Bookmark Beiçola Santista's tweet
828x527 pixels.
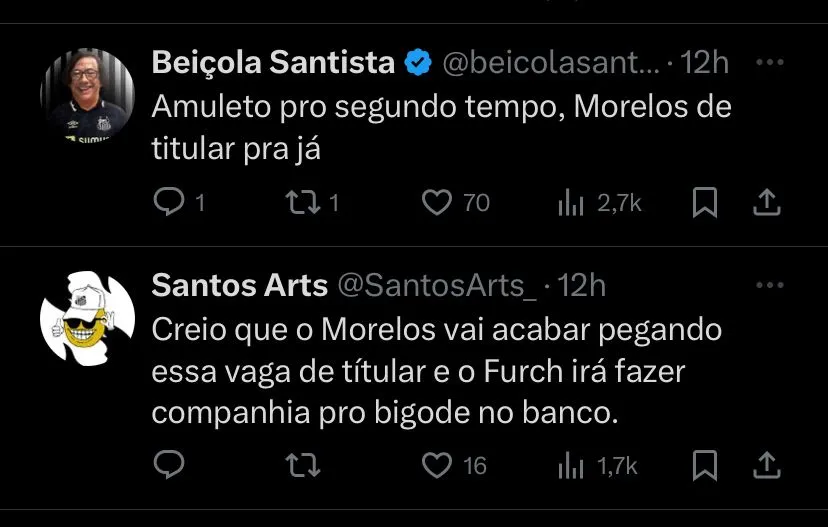click(x=705, y=203)
